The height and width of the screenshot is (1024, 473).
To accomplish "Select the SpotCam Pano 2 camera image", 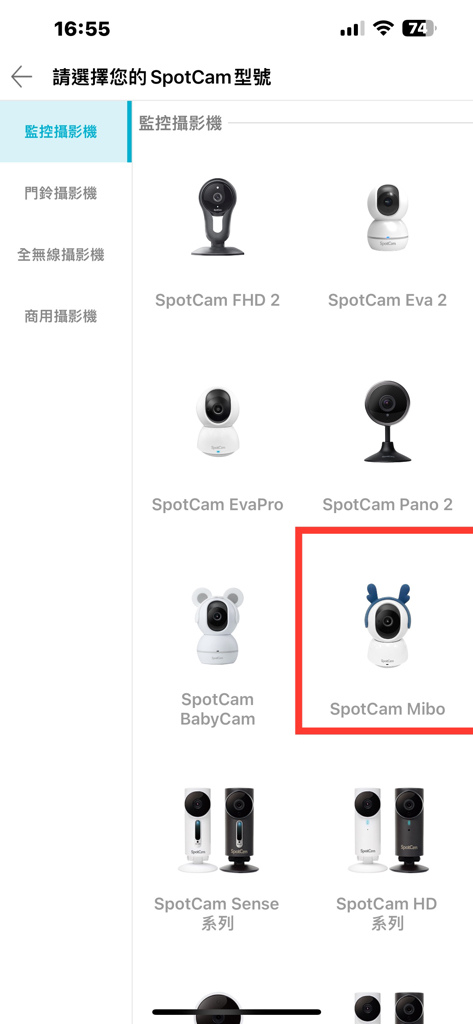I will pos(387,421).
